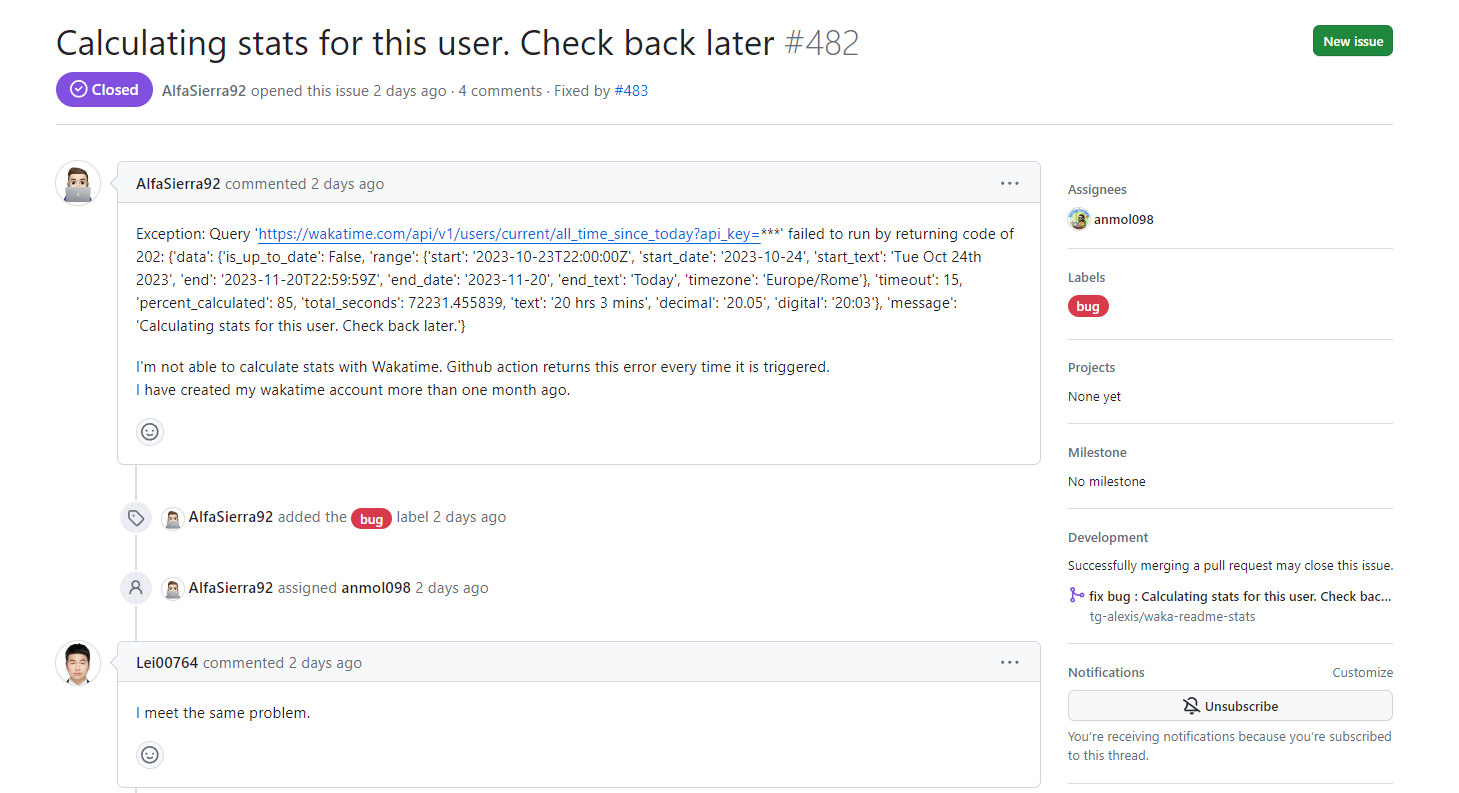Open the #483 fix pull request link
Image resolution: width=1459 pixels, height=793 pixels.
631,90
